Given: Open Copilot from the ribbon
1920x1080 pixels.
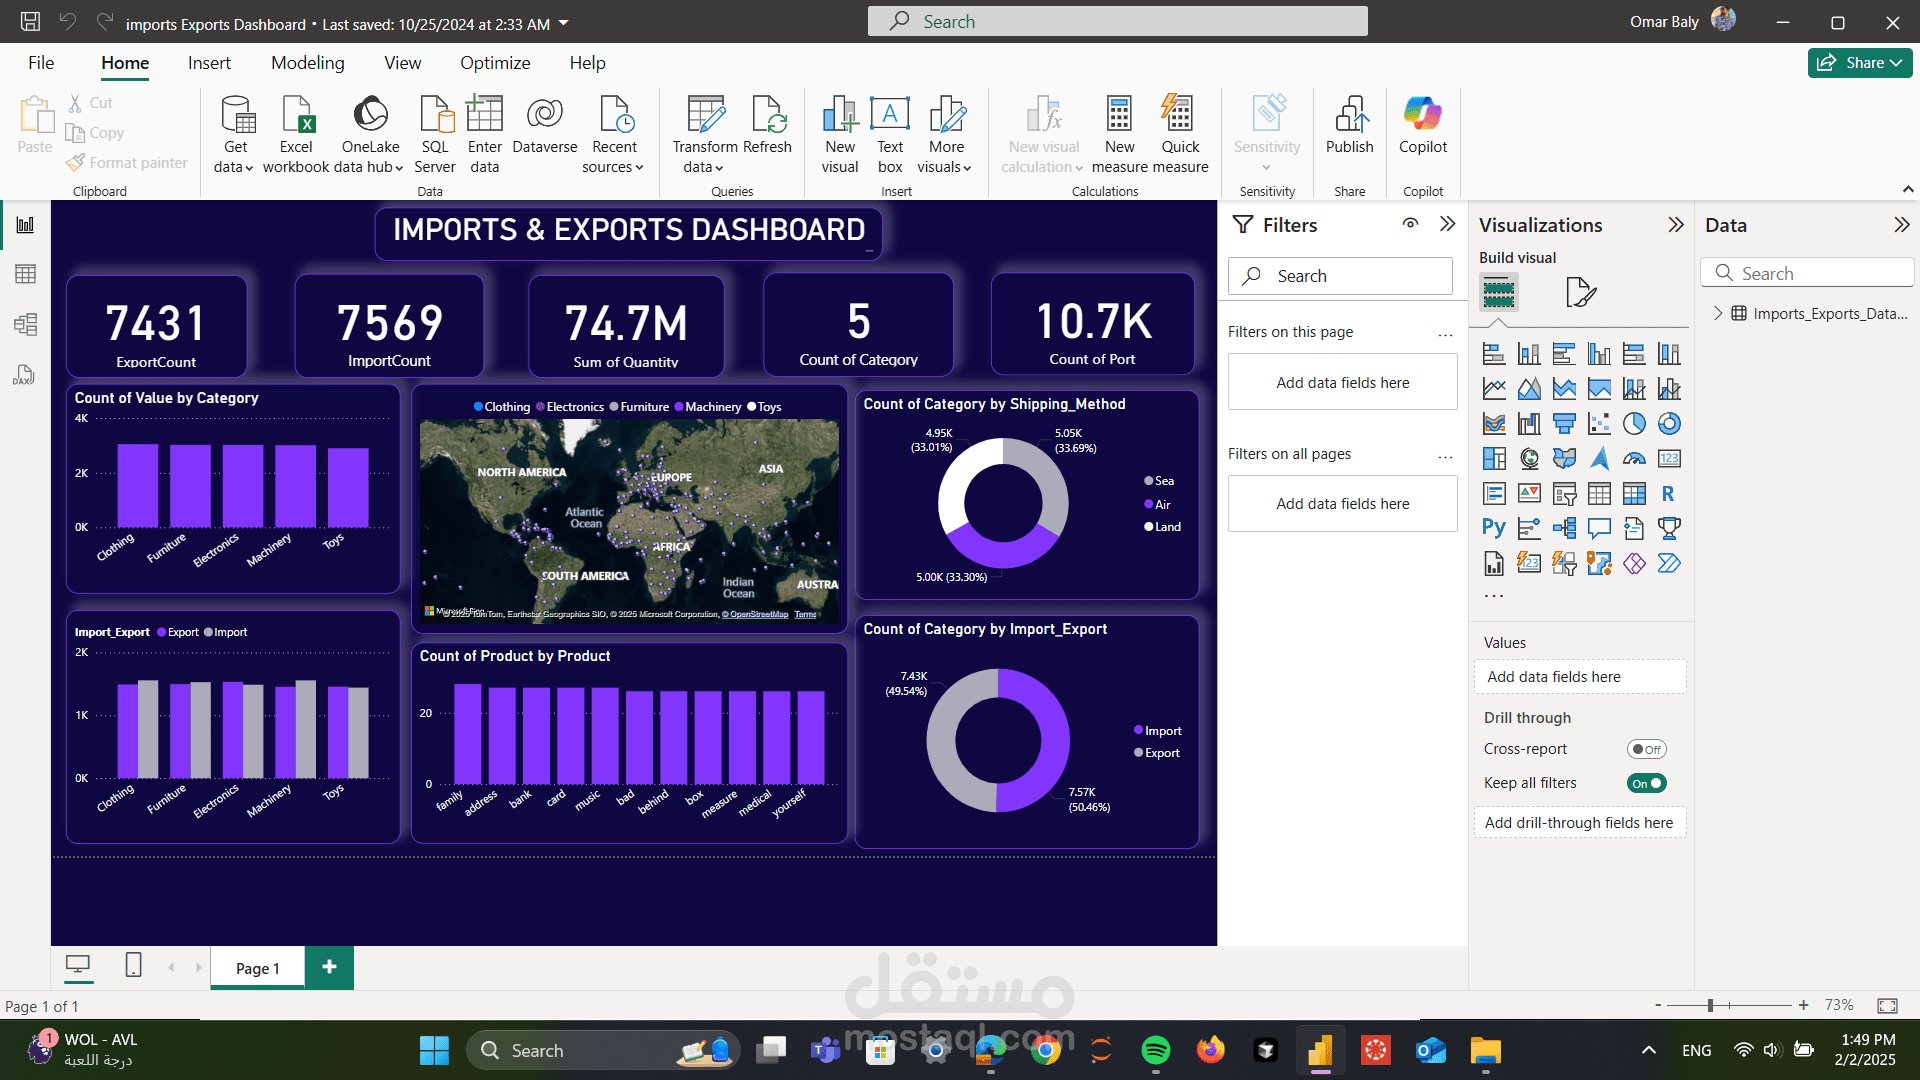Looking at the screenshot, I should point(1422,116).
